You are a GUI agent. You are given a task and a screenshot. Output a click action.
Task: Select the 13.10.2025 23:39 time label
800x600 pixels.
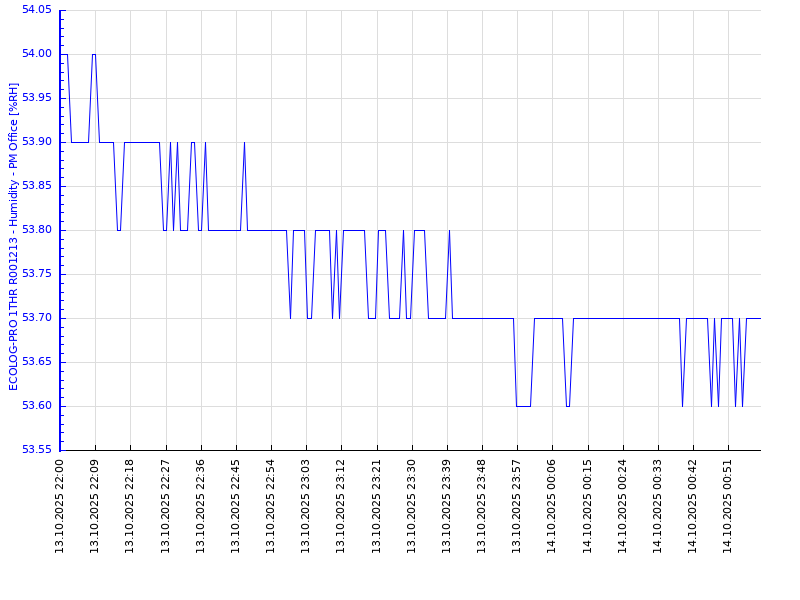(x=447, y=506)
